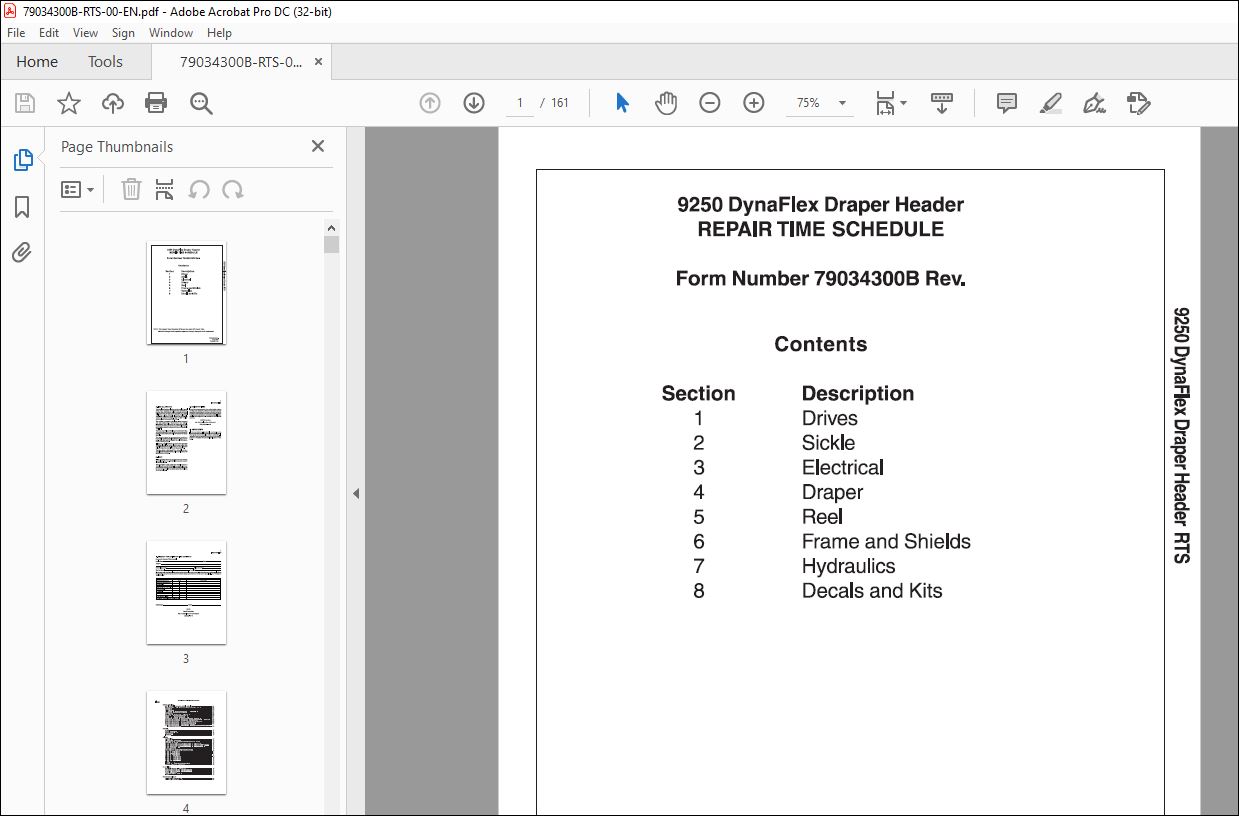1239x816 pixels.
Task: Select page 1 thumbnail
Action: point(186,293)
